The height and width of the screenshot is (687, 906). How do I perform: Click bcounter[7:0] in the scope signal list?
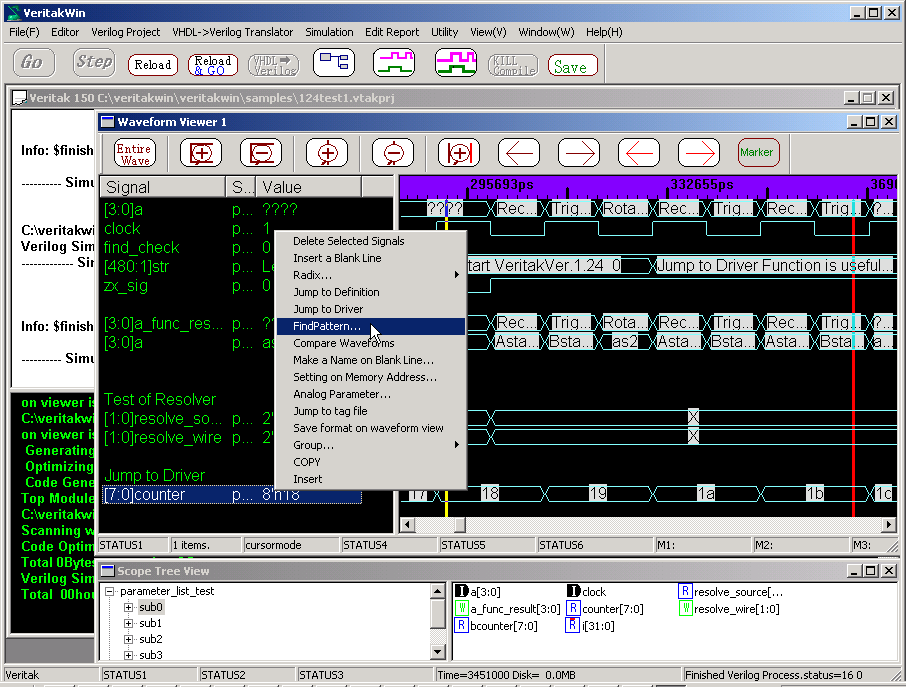pos(503,626)
